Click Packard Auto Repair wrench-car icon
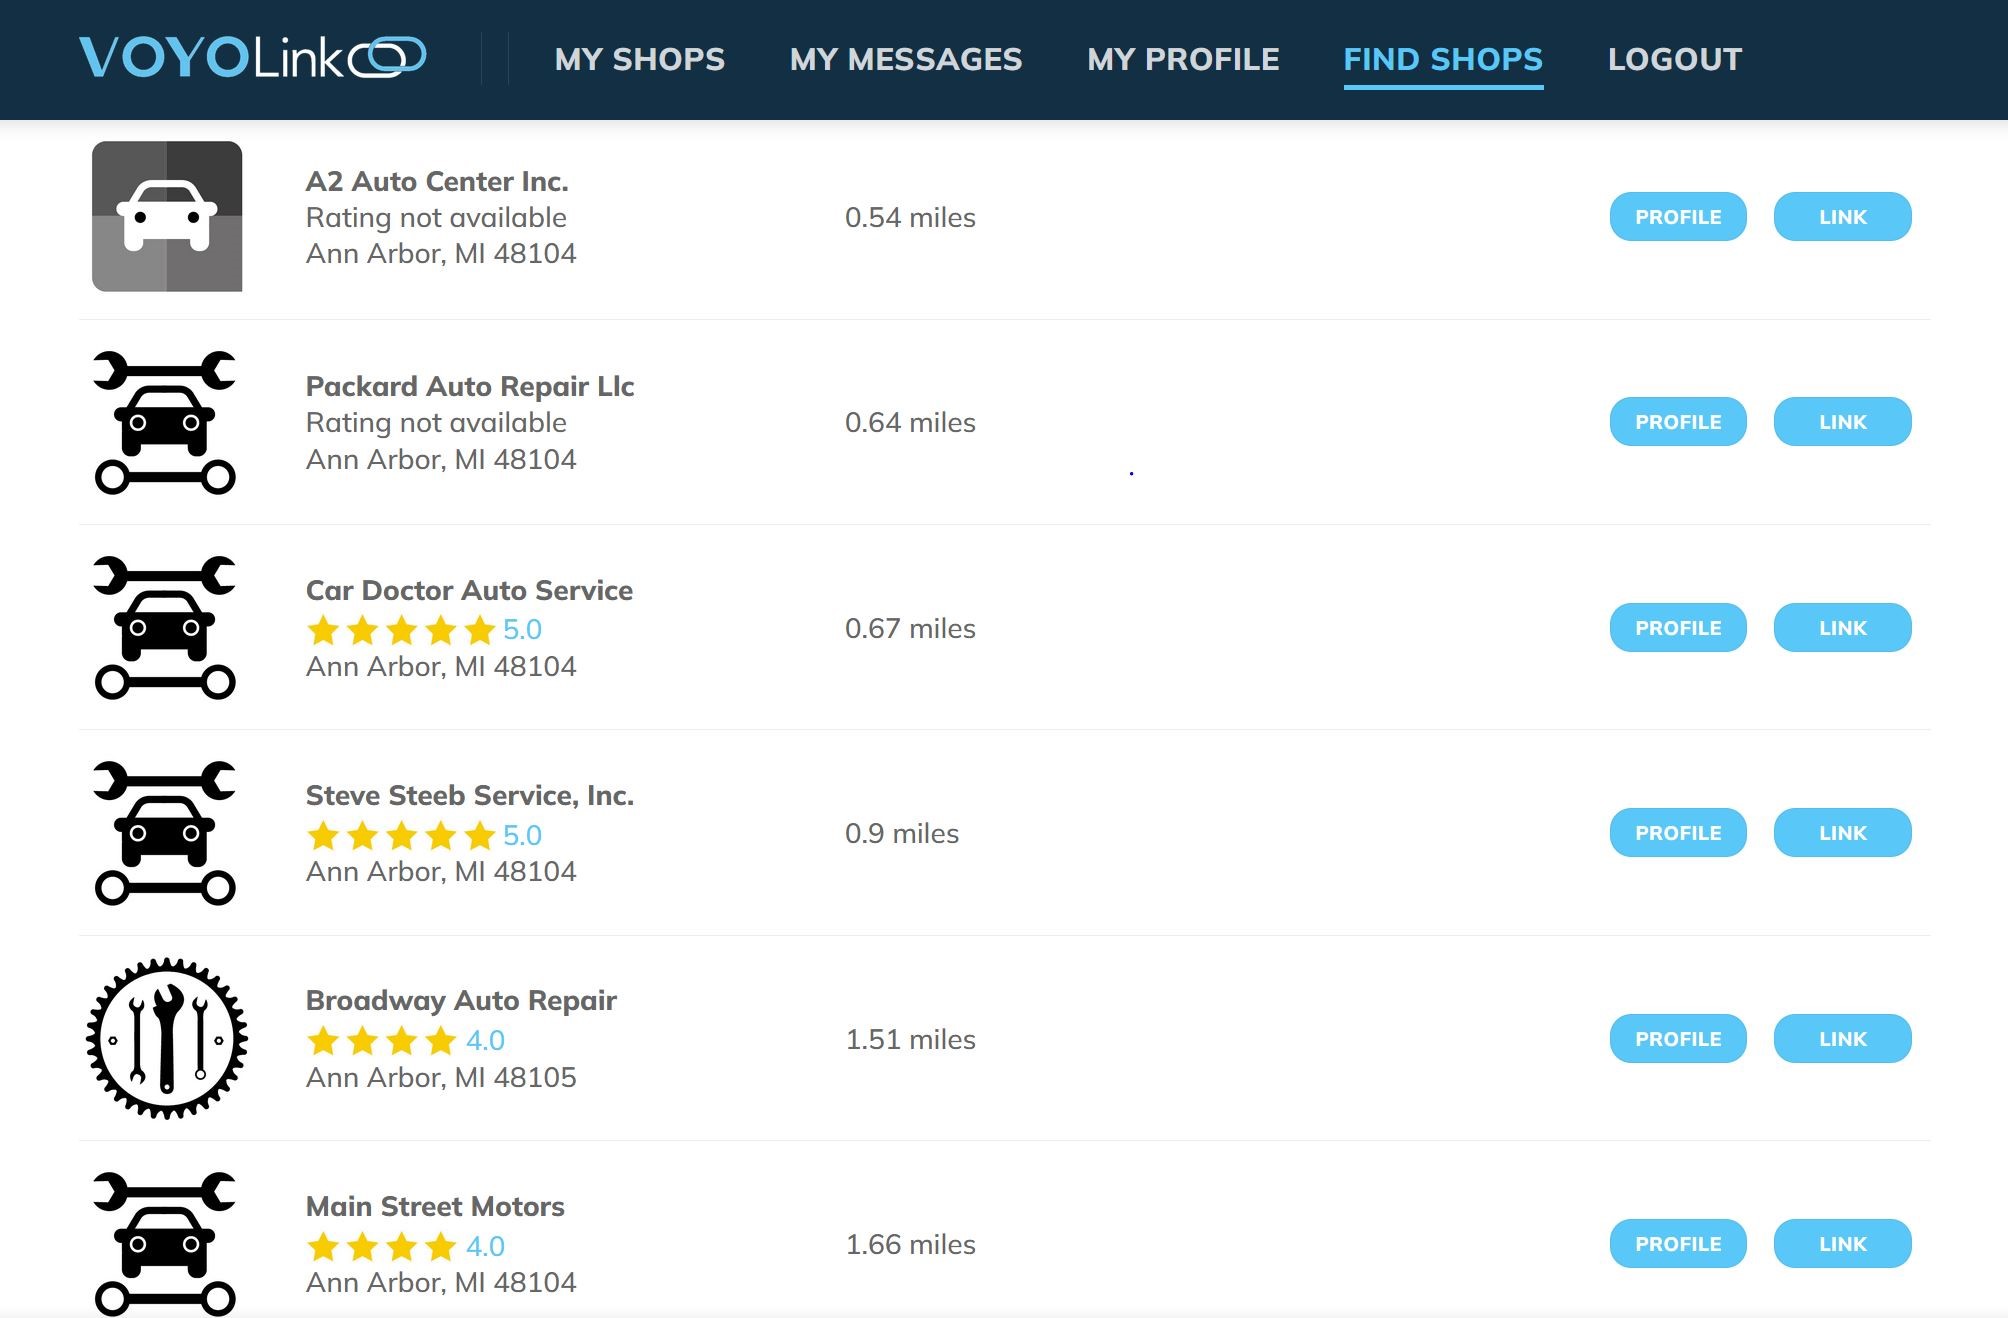2008x1318 pixels. [165, 422]
